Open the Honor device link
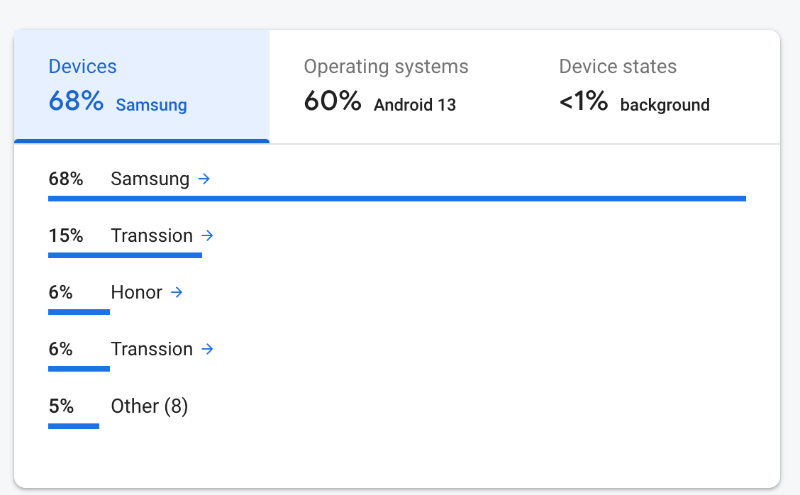 click(137, 293)
